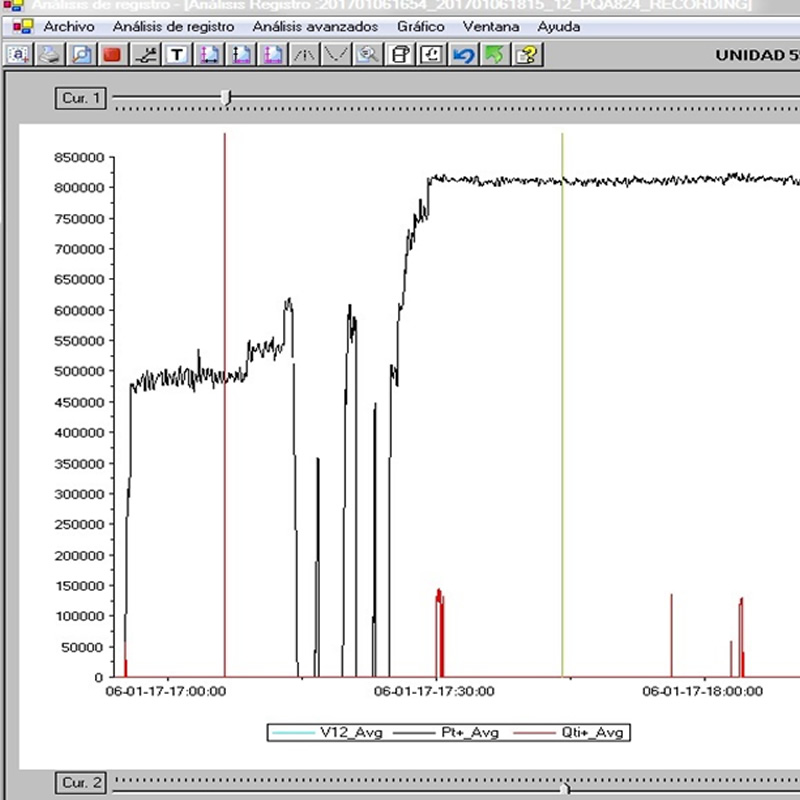The width and height of the screenshot is (800, 800).
Task: Click the Cur. 1 slider thumb
Action: 226,97
